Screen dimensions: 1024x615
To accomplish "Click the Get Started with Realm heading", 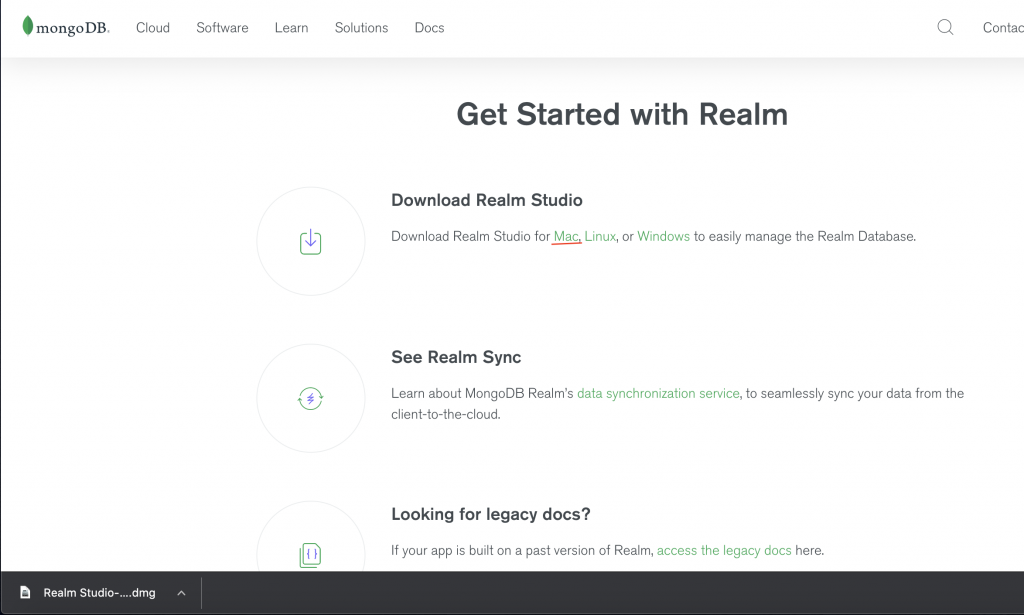I will (x=622, y=114).
